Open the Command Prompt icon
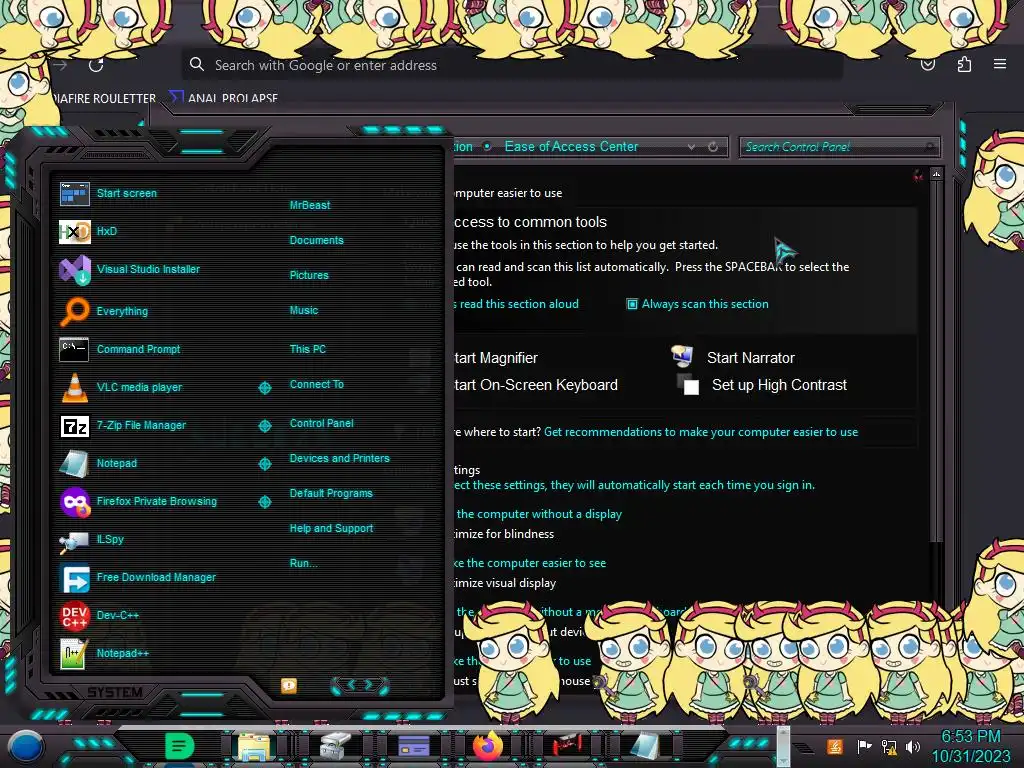1024x768 pixels. coord(74,349)
